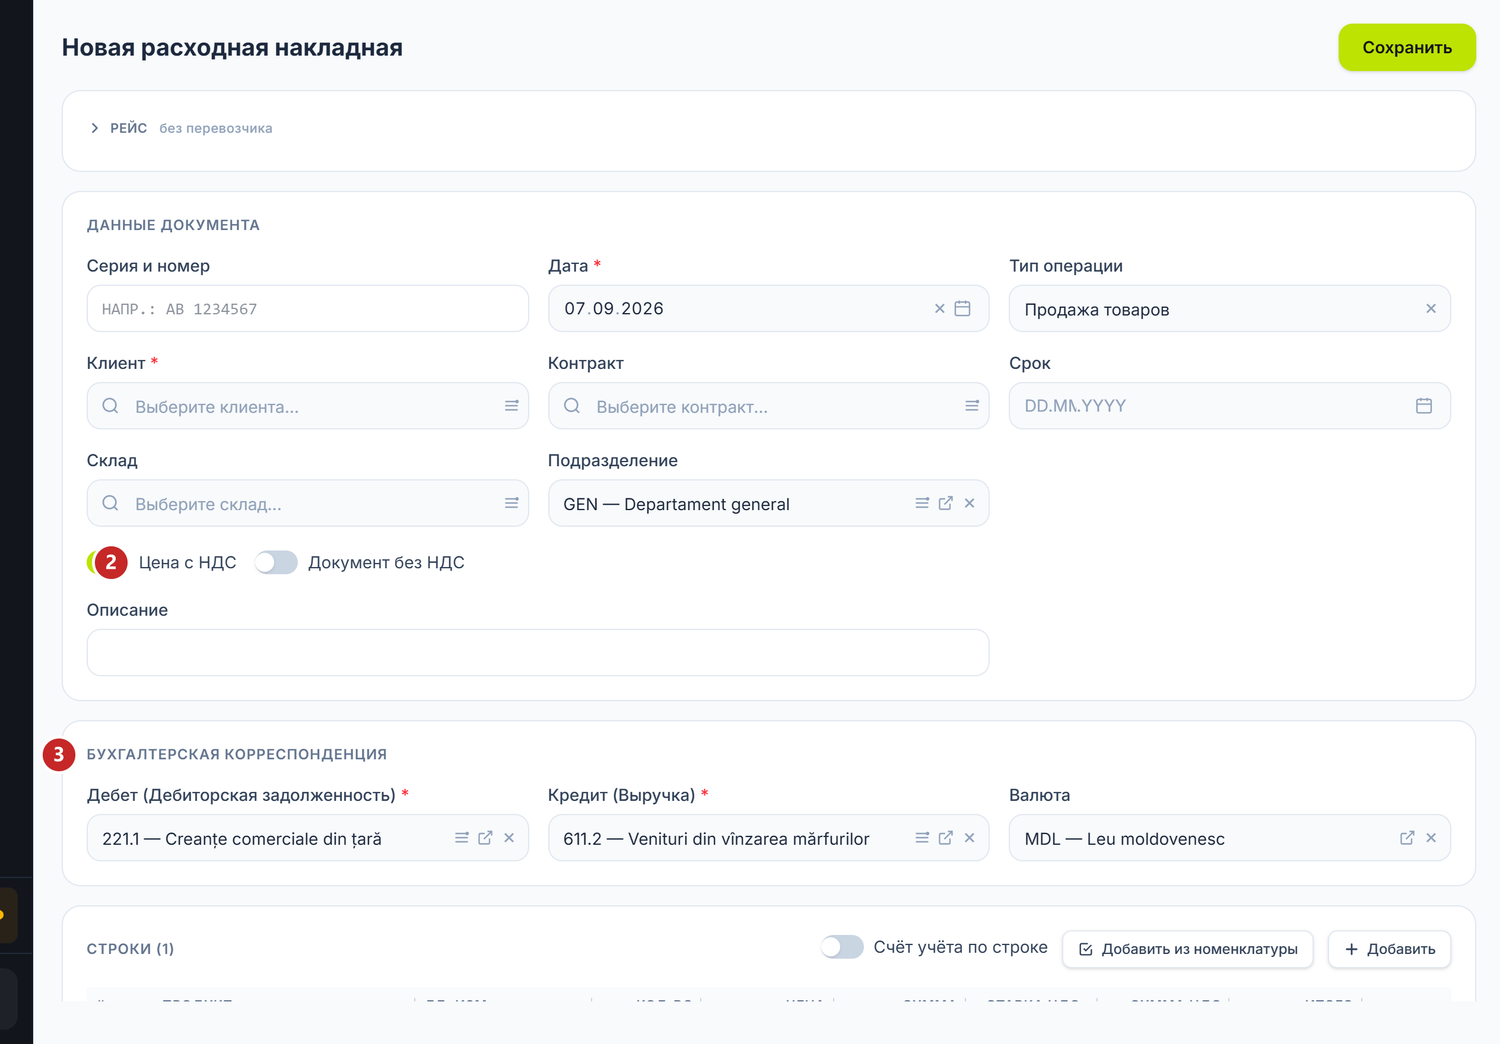Focus the Срок date input
This screenshot has width=1500, height=1044.
point(1230,406)
